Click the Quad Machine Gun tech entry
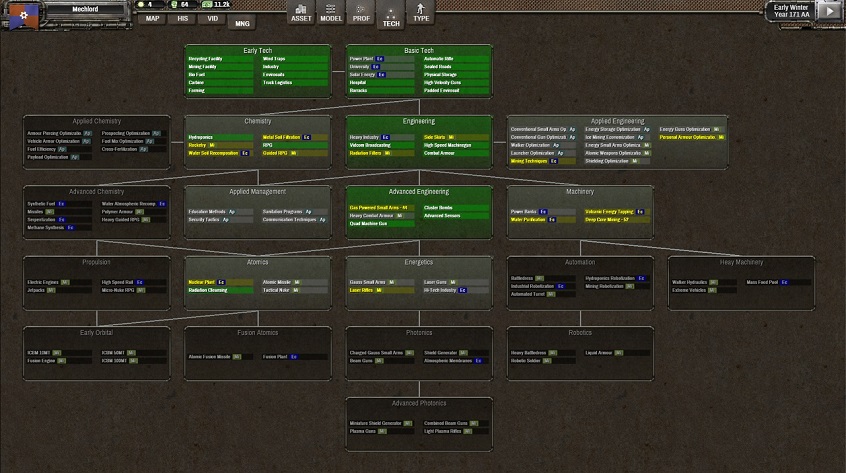The image size is (846, 473). point(381,224)
